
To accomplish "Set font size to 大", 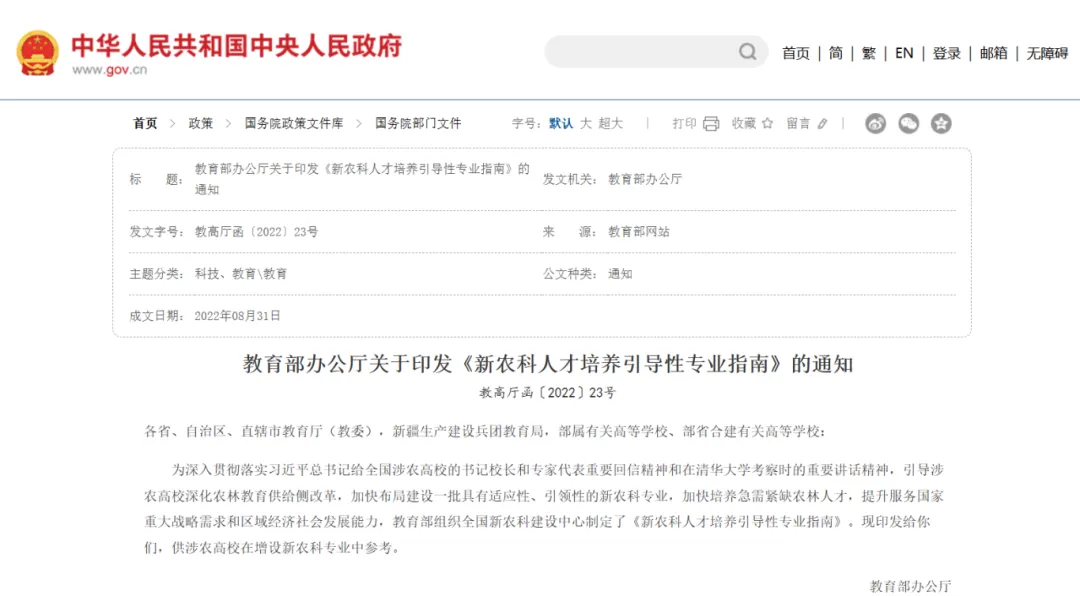I will pyautogui.click(x=585, y=123).
